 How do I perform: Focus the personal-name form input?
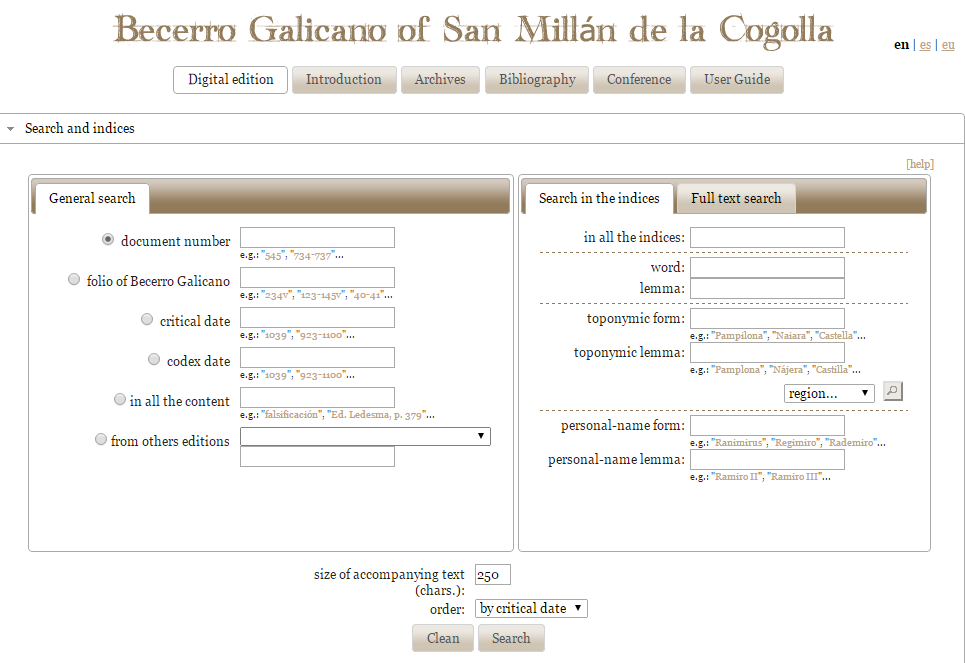(767, 425)
